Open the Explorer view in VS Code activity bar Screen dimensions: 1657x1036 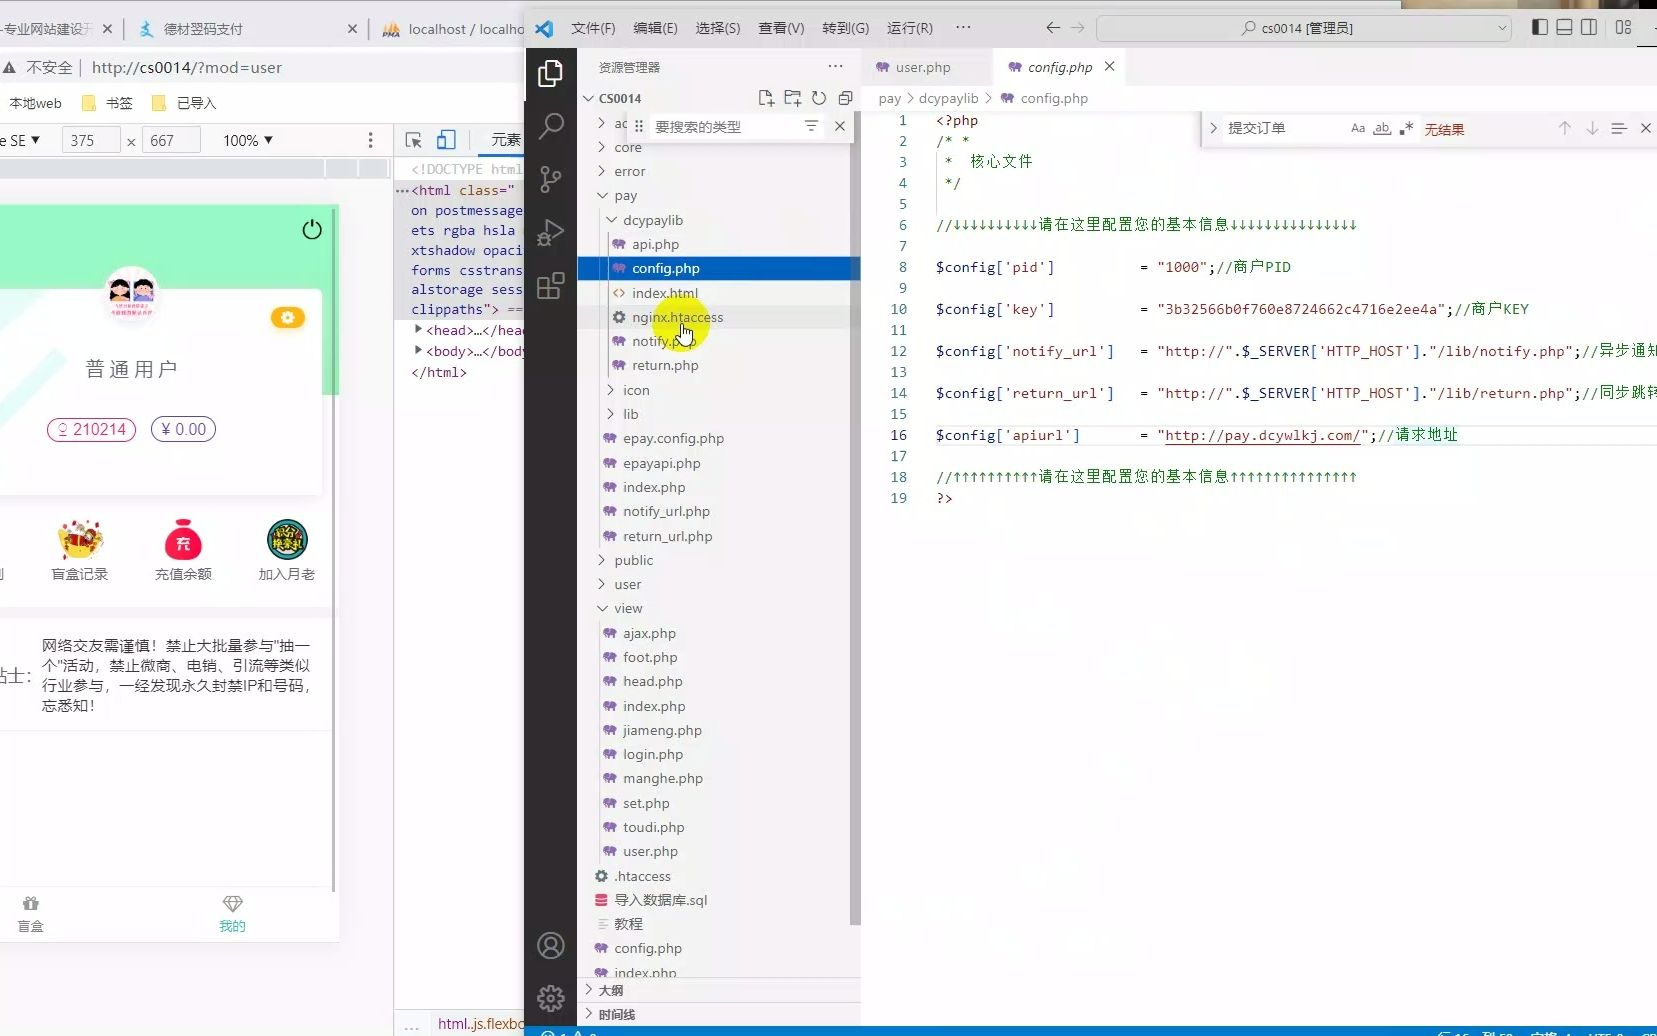[550, 73]
